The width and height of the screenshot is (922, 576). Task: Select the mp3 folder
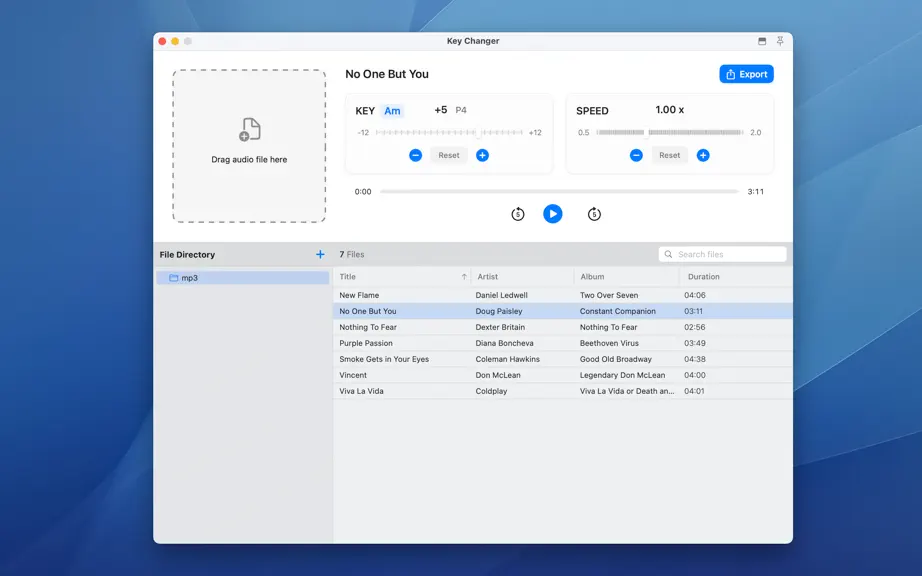point(243,278)
